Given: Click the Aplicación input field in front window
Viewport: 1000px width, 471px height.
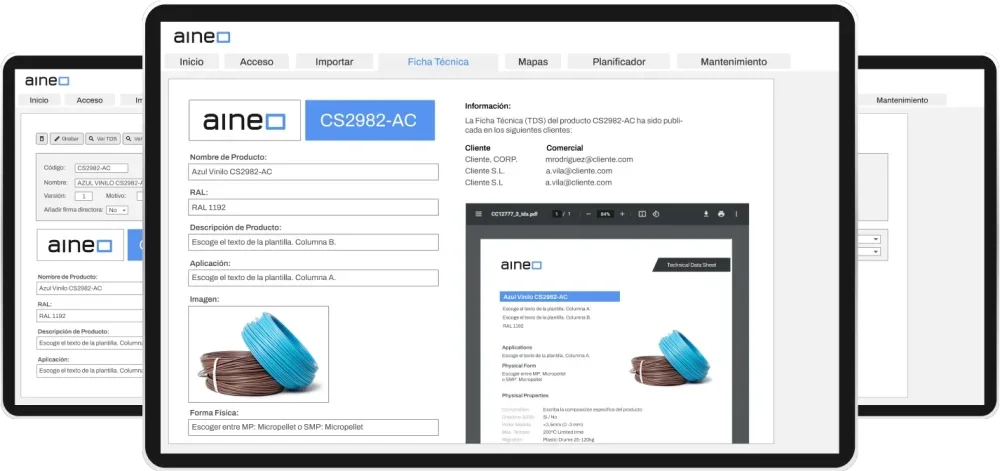Looking at the screenshot, I should coord(314,278).
